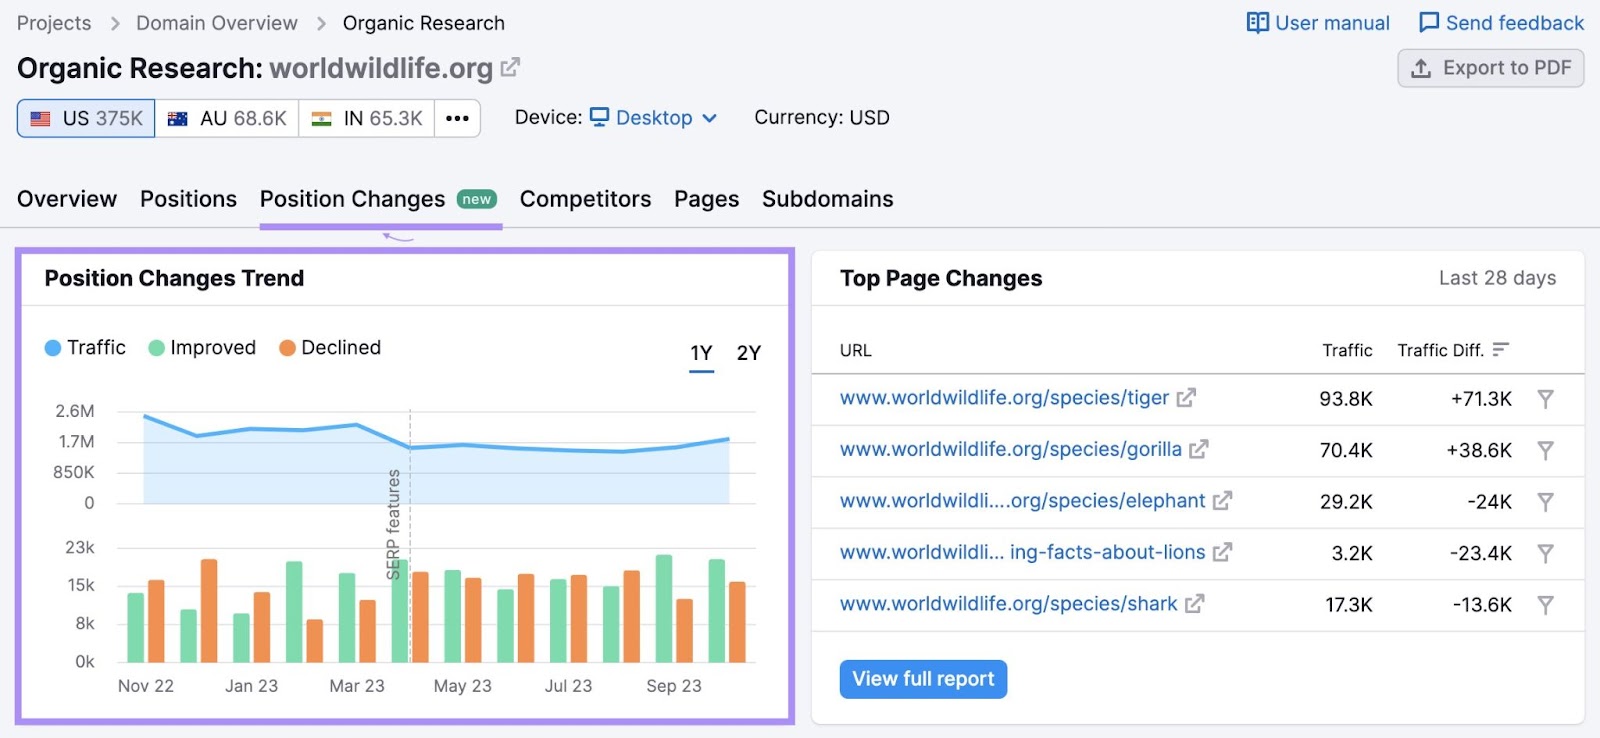The height and width of the screenshot is (738, 1600).
Task: Click the Traffic Diff. sort icon
Action: pyautogui.click(x=1500, y=349)
